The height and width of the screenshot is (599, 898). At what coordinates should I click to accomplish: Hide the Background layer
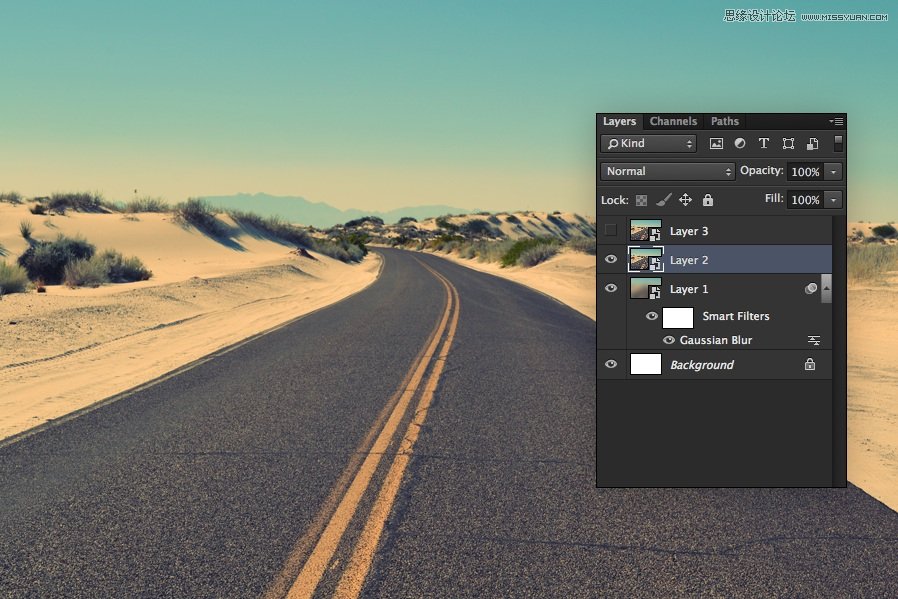611,365
